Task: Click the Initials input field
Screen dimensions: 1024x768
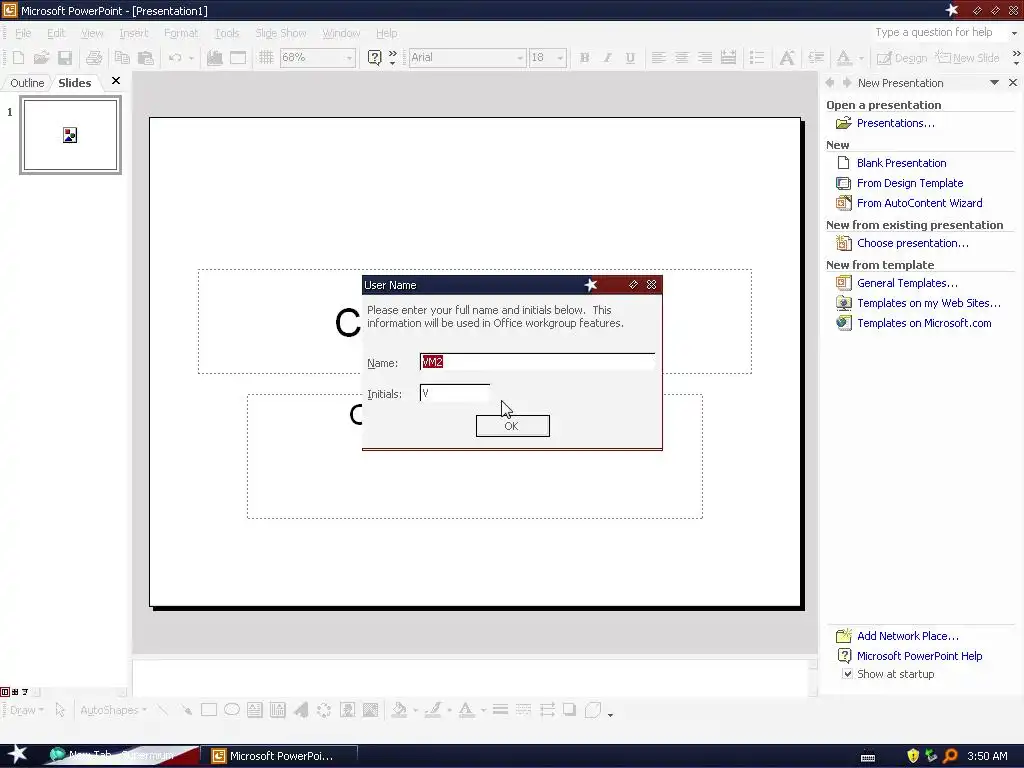Action: [x=455, y=393]
